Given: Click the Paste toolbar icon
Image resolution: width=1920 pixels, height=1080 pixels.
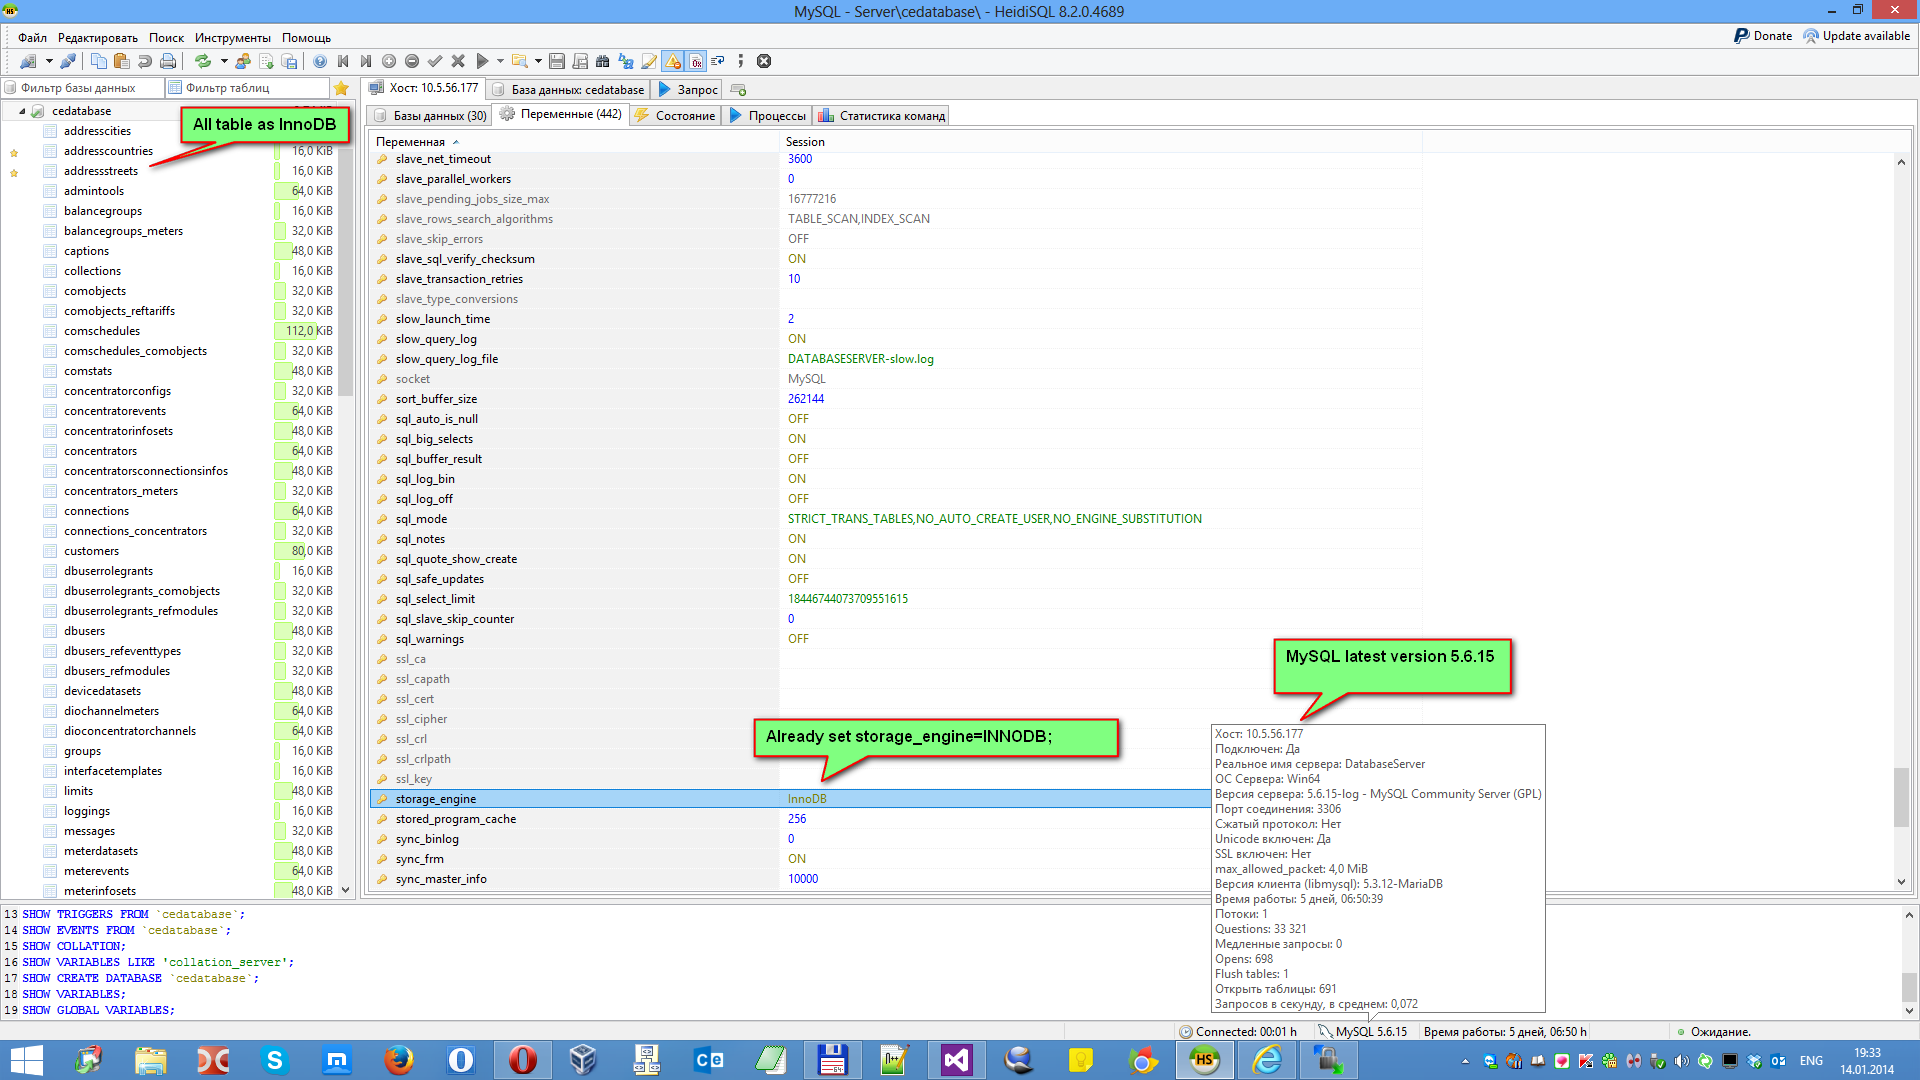Looking at the screenshot, I should [x=121, y=61].
